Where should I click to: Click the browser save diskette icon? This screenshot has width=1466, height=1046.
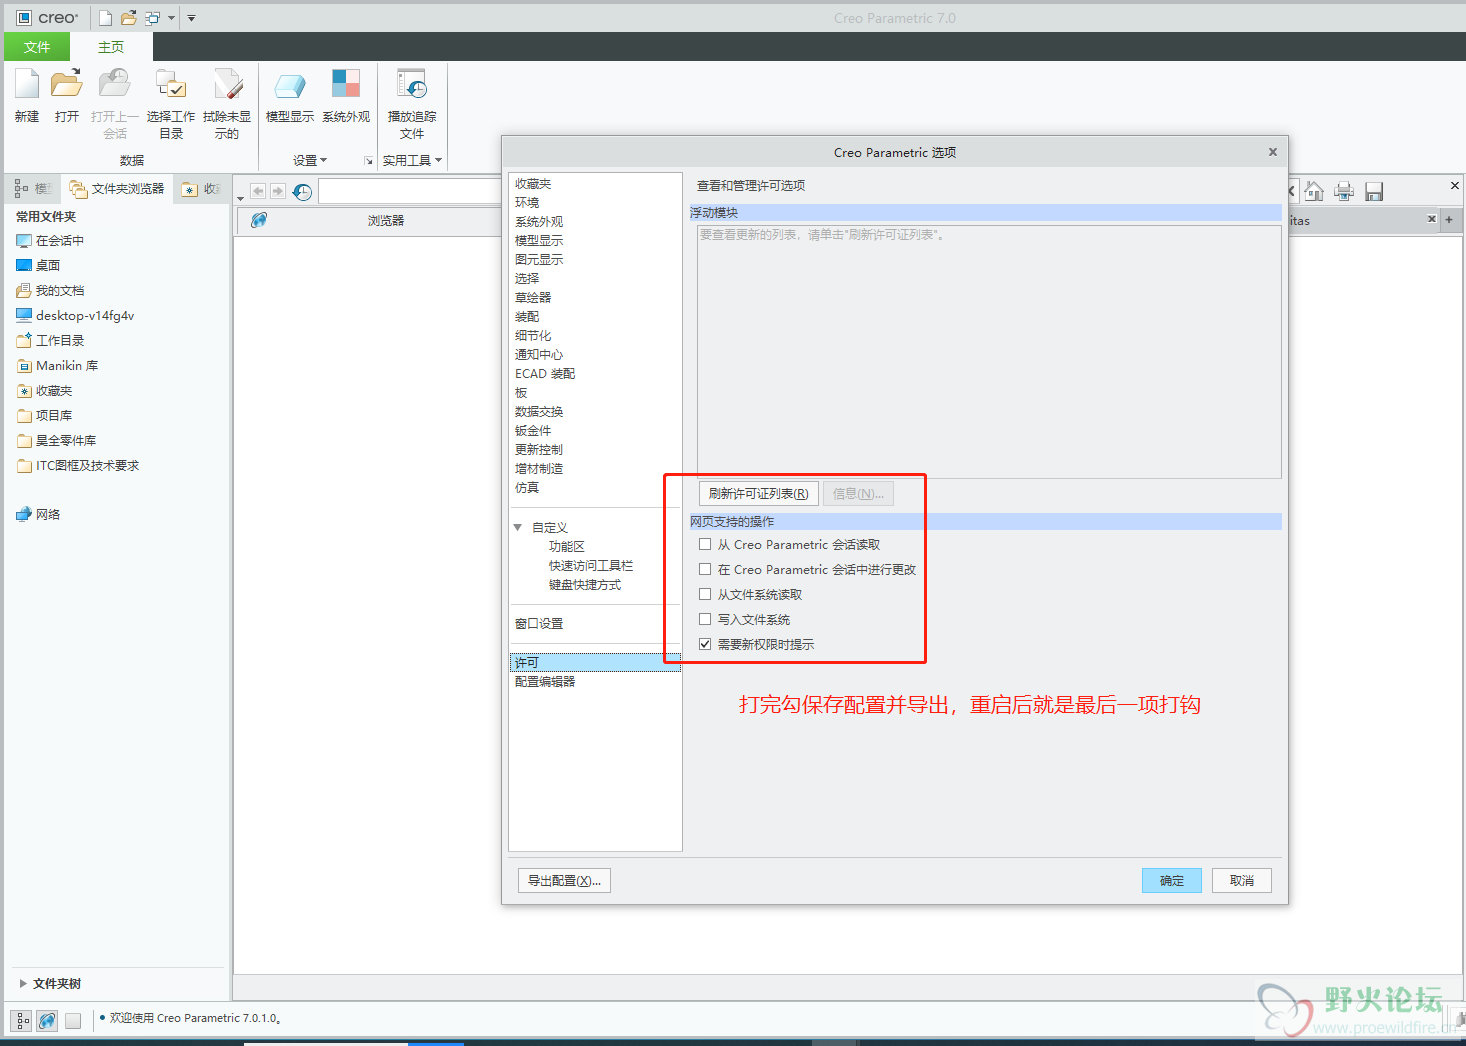[x=1374, y=191]
